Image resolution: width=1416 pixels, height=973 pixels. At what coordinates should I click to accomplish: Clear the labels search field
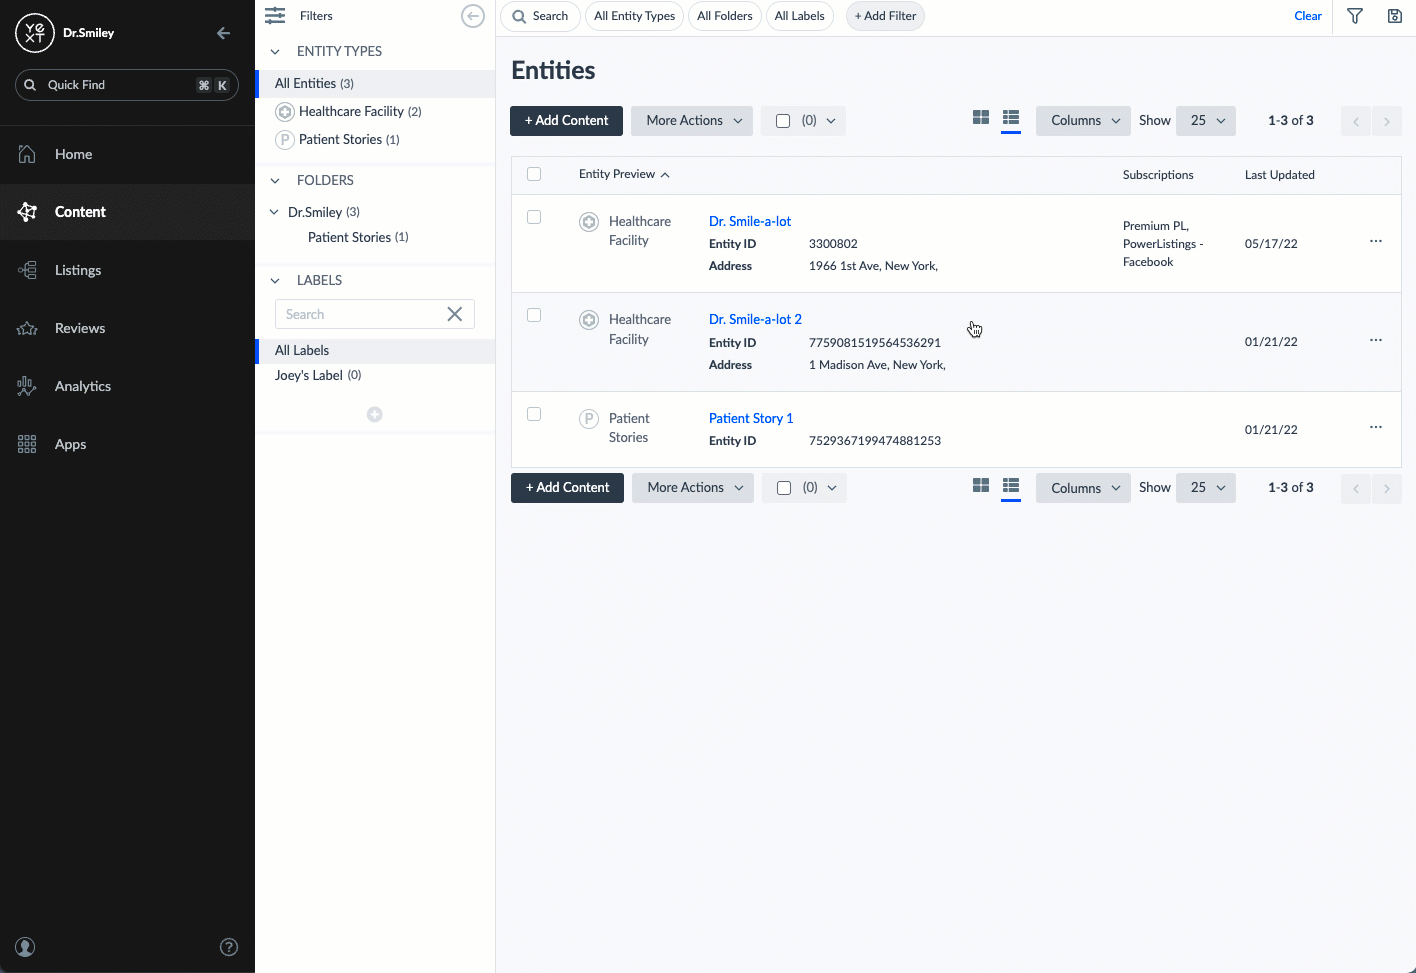point(455,314)
